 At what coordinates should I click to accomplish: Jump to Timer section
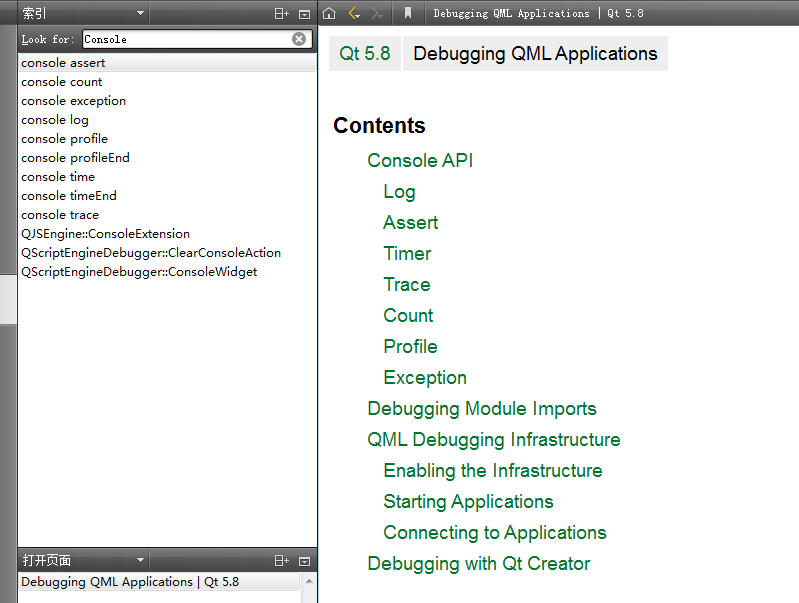(407, 254)
